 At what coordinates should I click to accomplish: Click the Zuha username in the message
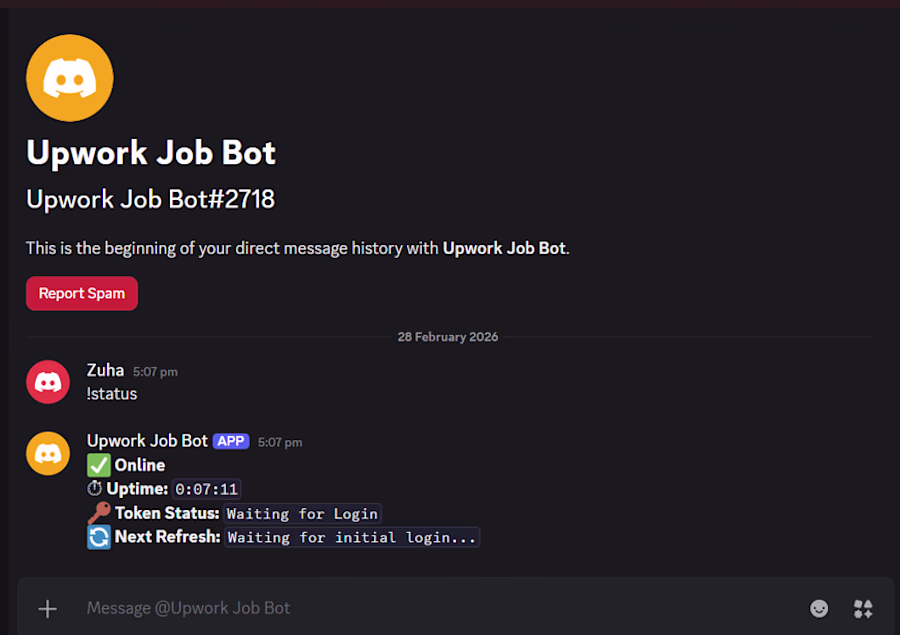click(x=105, y=370)
